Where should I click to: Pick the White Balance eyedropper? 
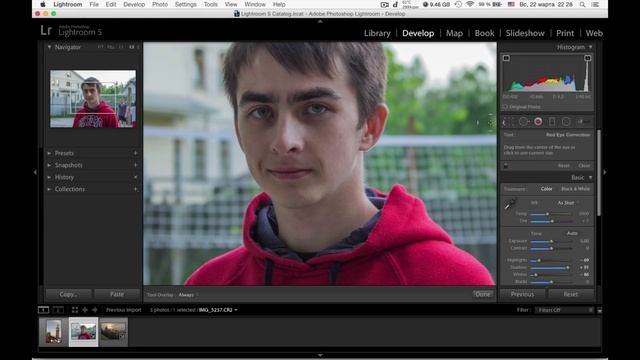510,204
